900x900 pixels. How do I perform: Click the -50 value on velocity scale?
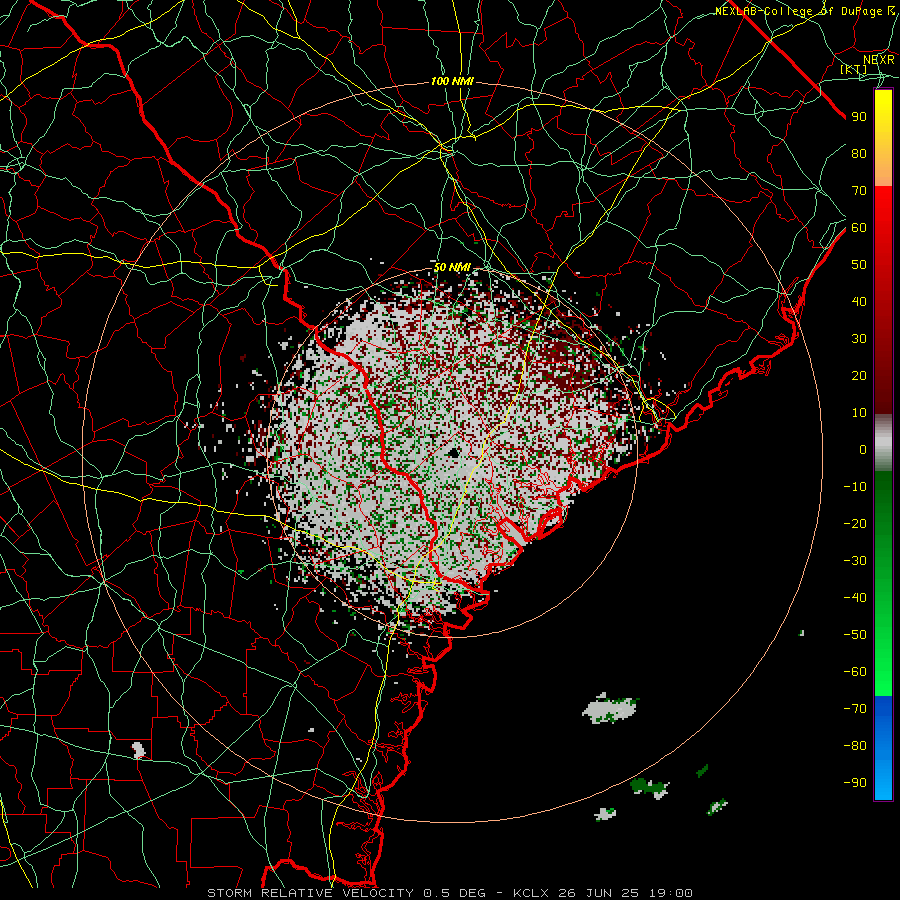coord(855,635)
